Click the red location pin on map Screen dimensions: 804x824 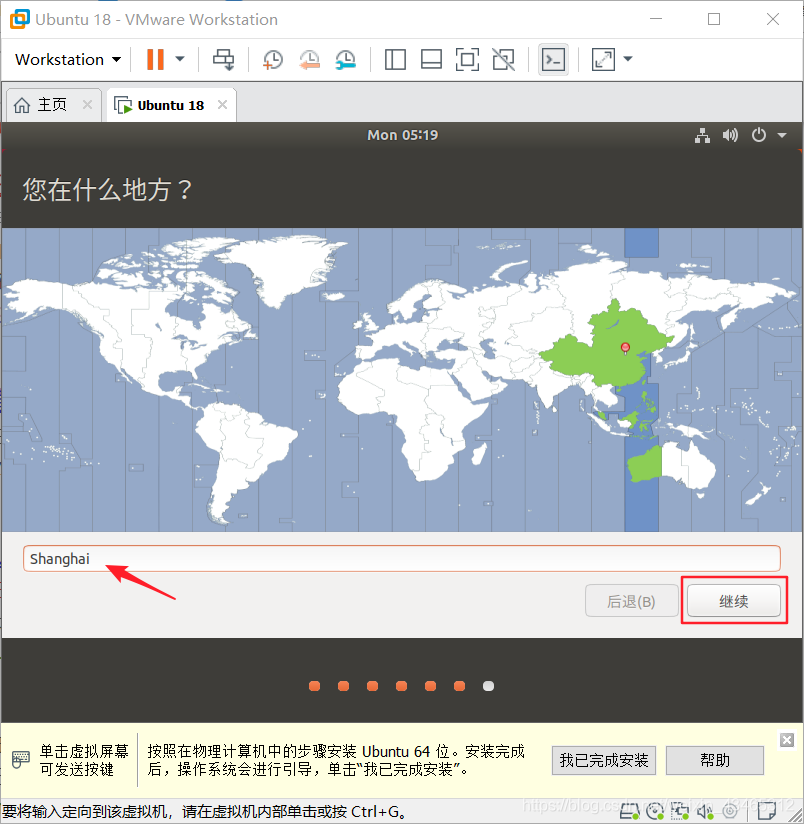pyautogui.click(x=625, y=348)
